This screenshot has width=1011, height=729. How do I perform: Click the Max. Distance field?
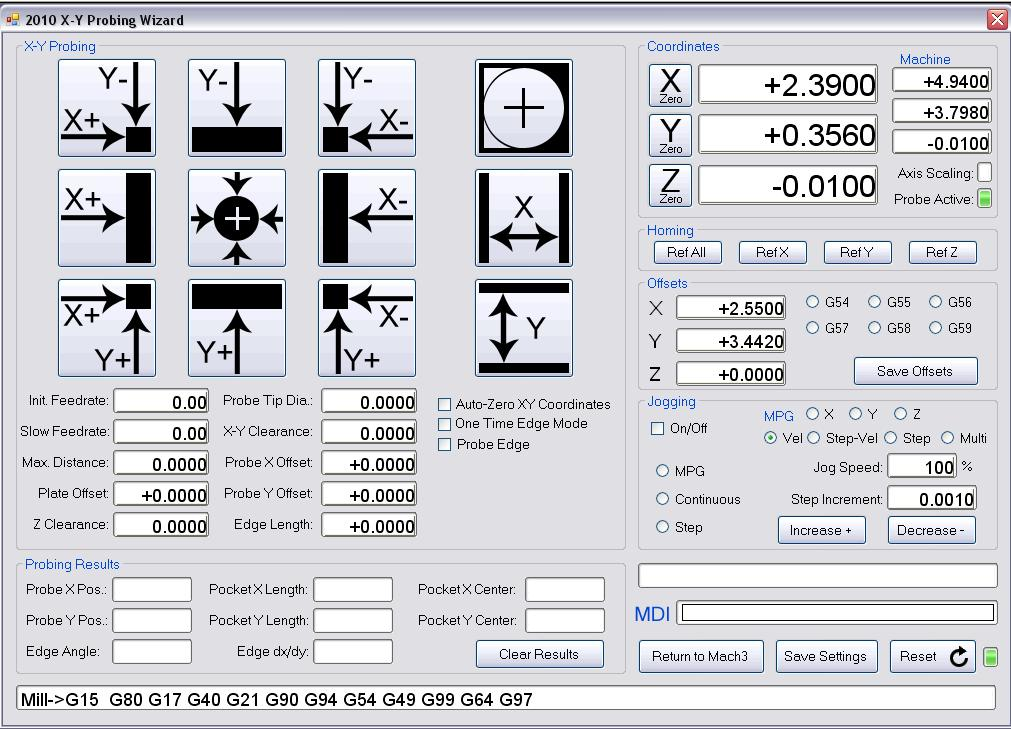pyautogui.click(x=161, y=463)
